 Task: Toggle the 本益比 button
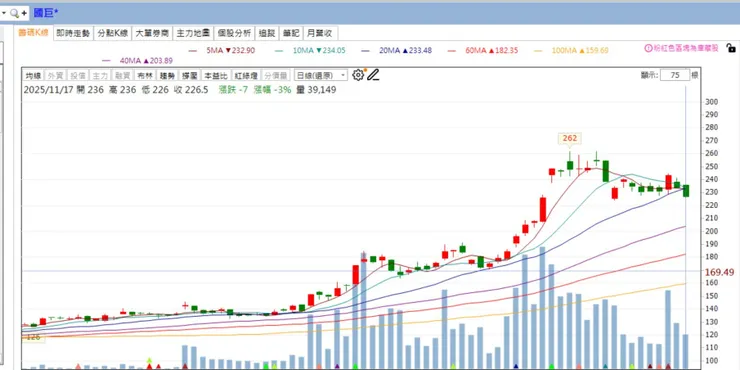pos(216,76)
